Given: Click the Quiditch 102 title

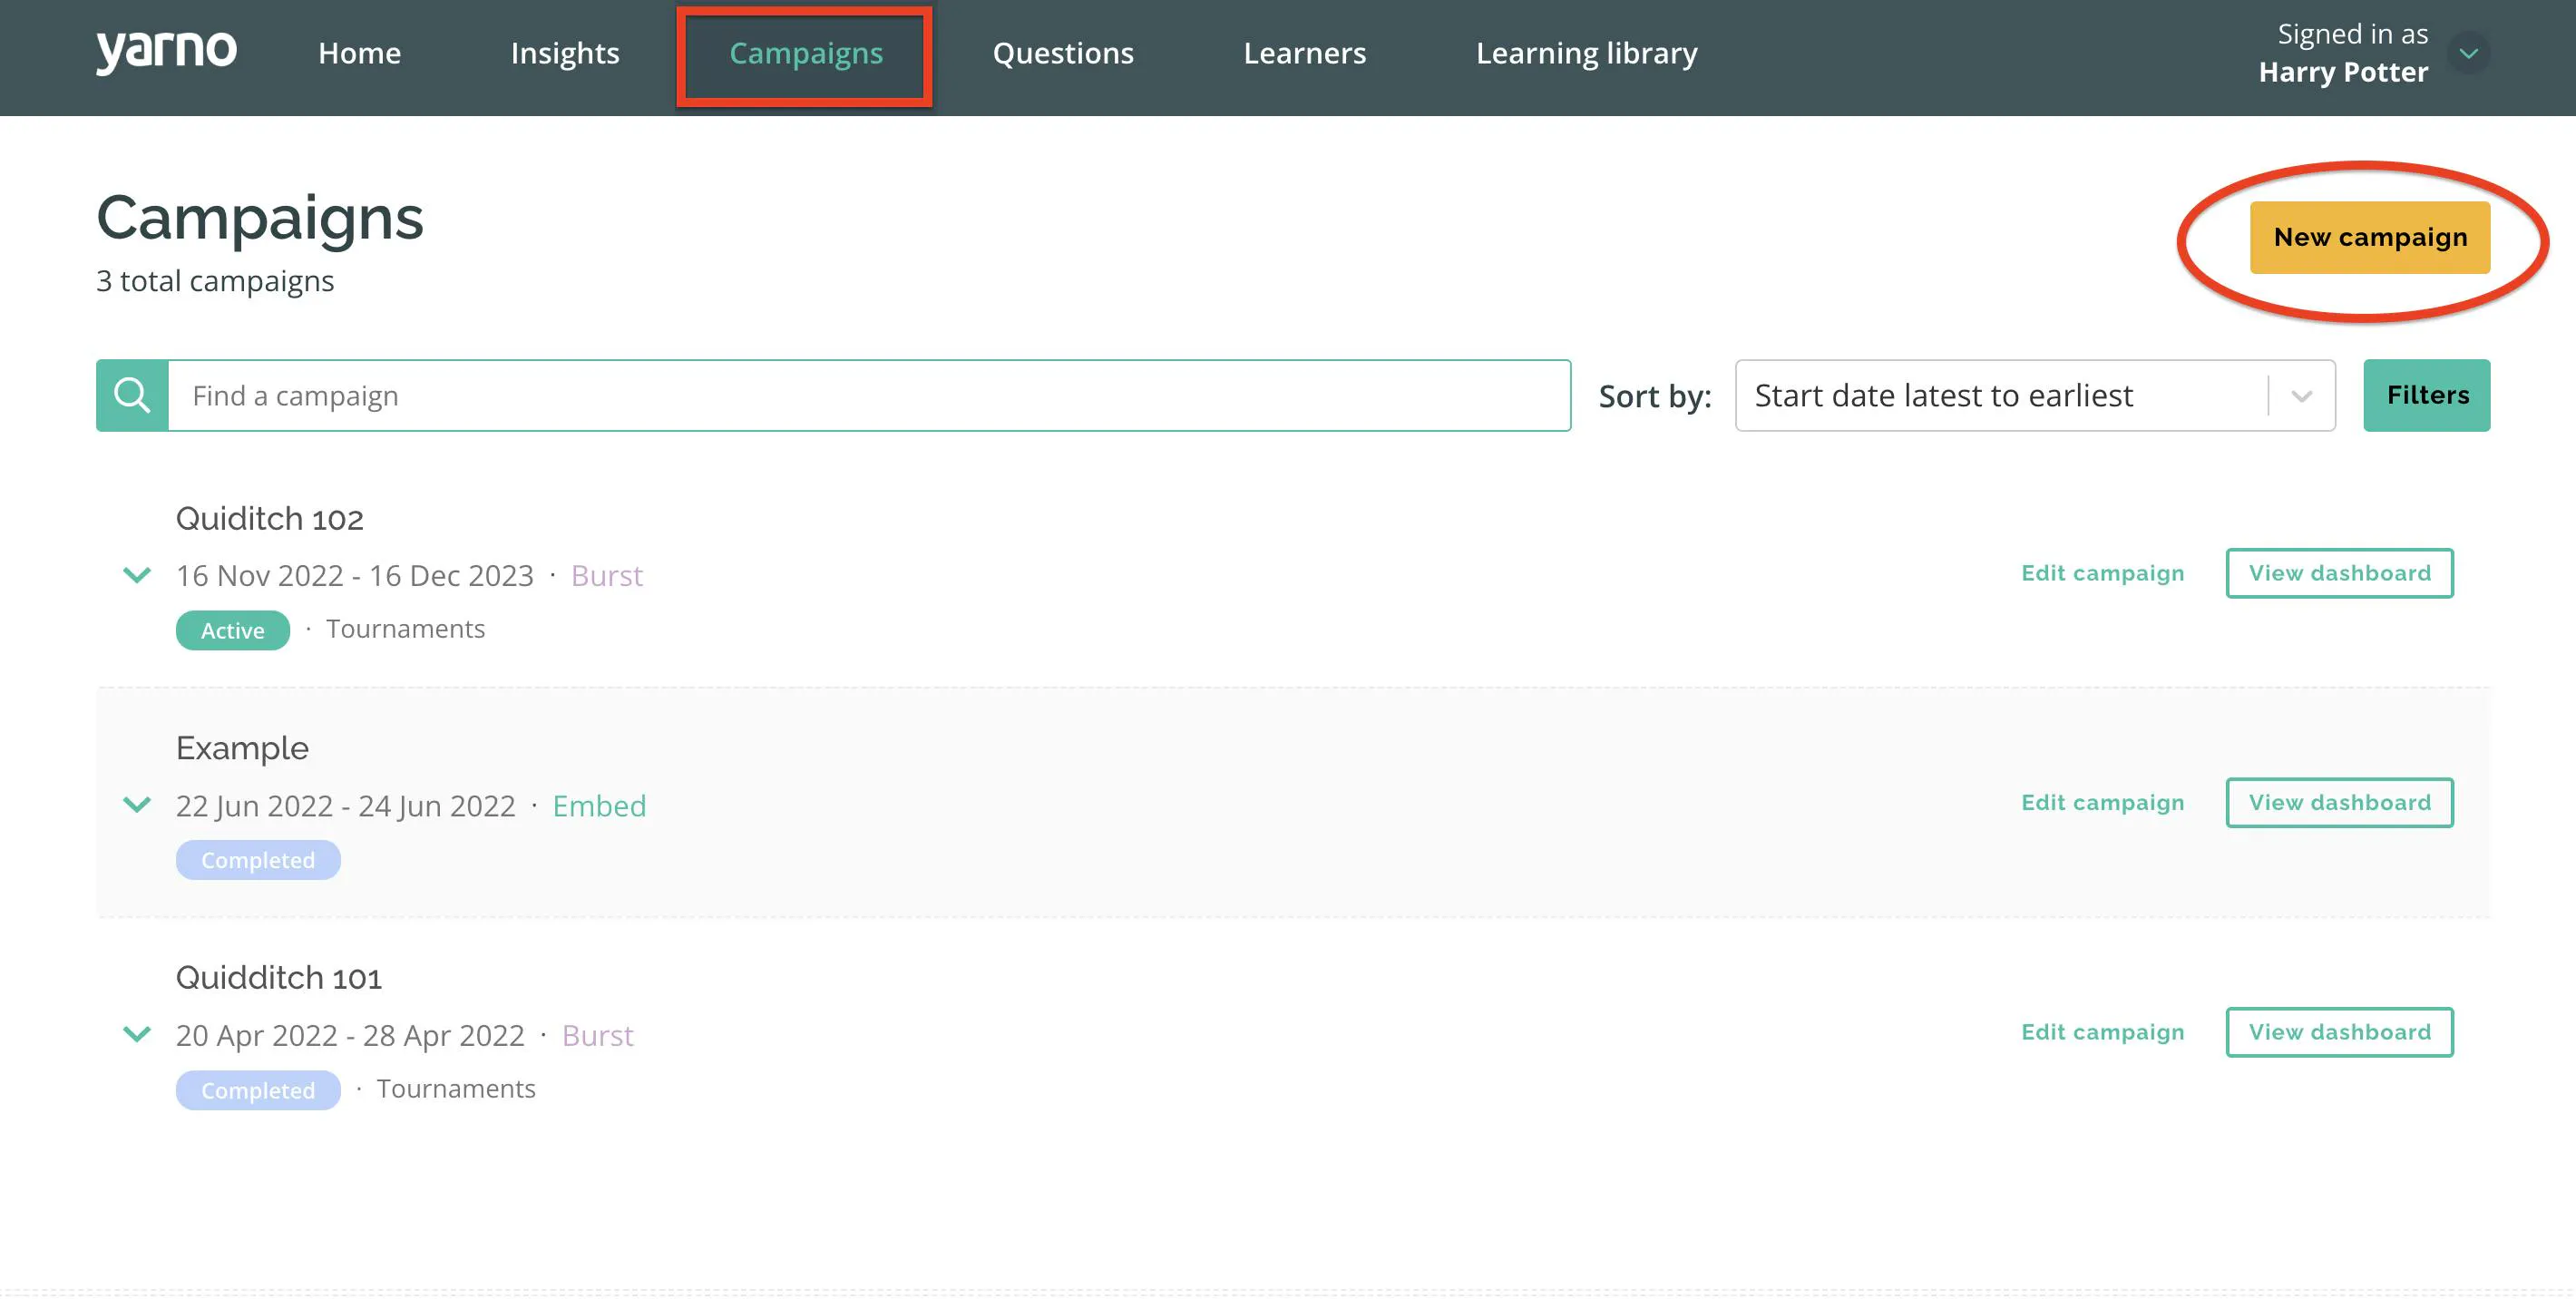Looking at the screenshot, I should pos(270,518).
